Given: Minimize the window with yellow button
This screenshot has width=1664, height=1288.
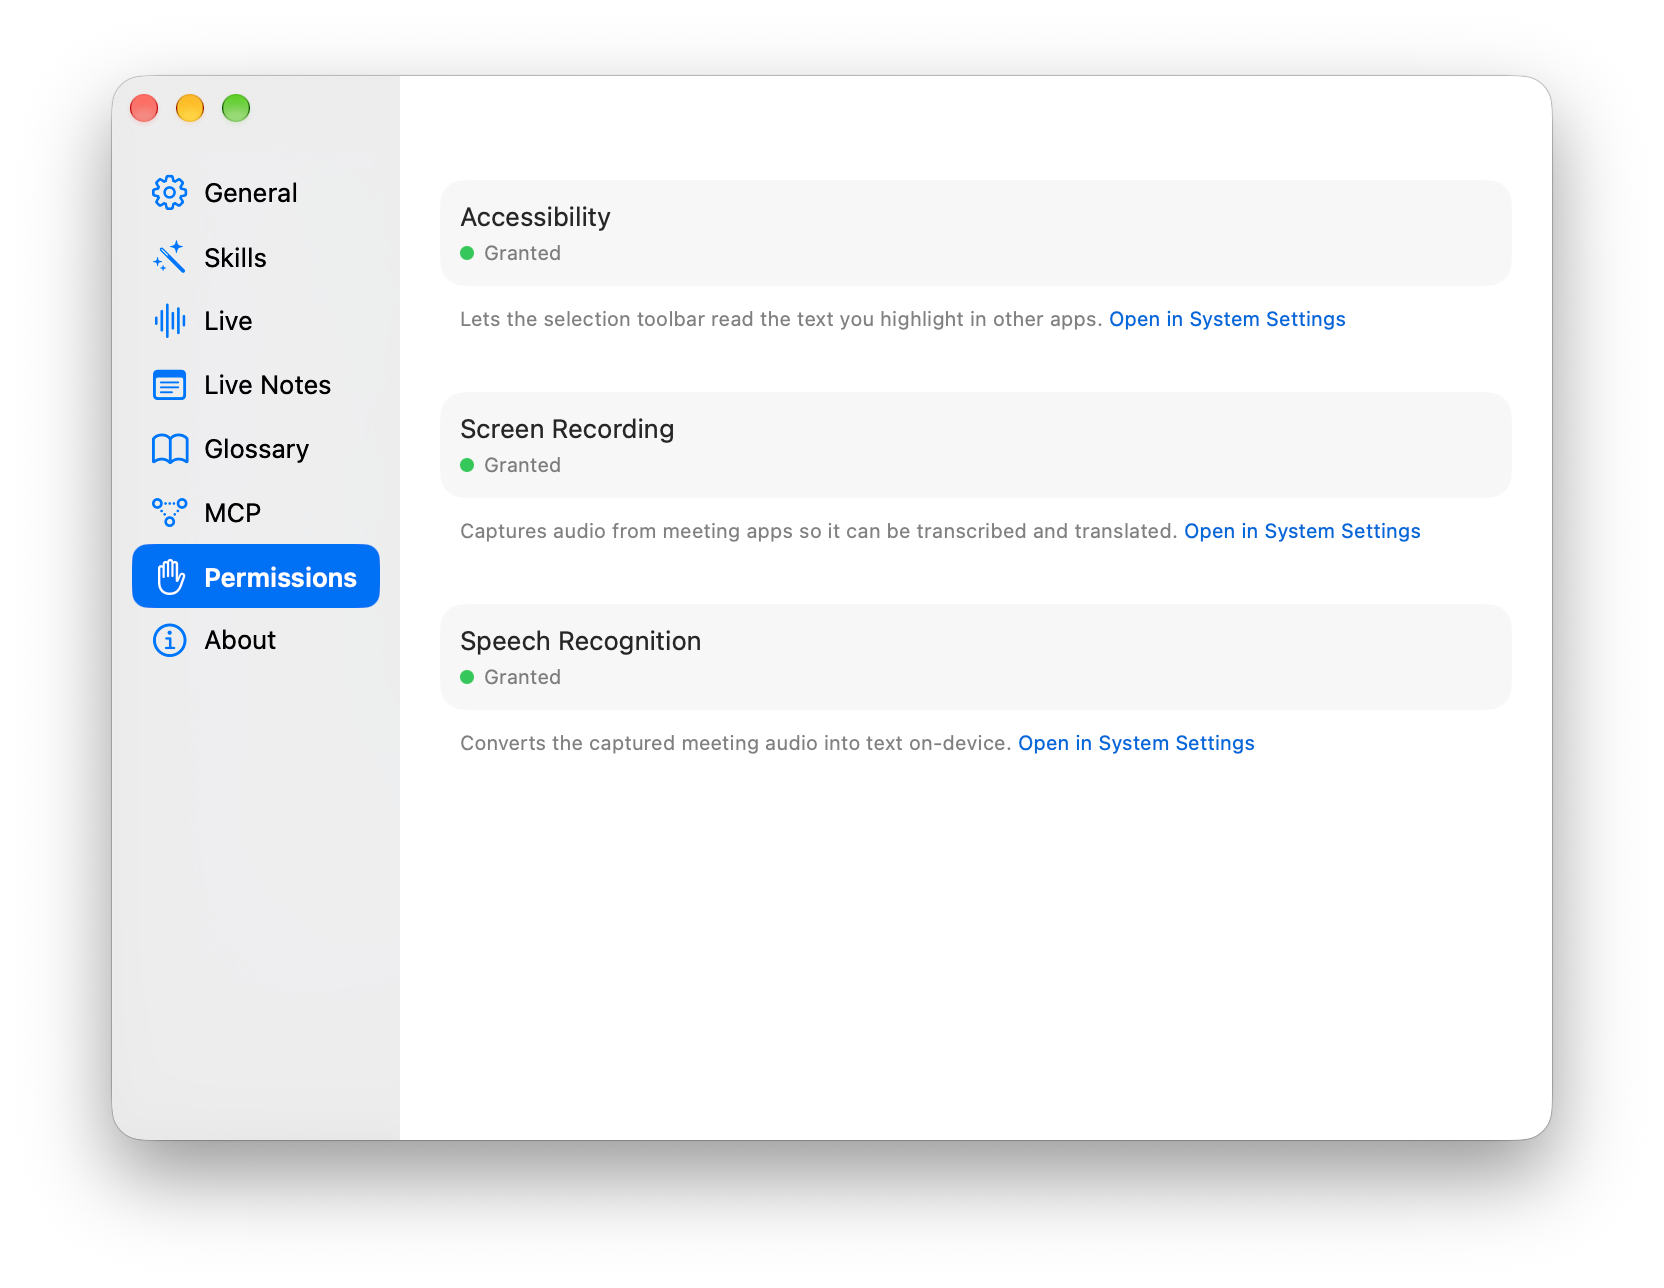Looking at the screenshot, I should pyautogui.click(x=190, y=108).
